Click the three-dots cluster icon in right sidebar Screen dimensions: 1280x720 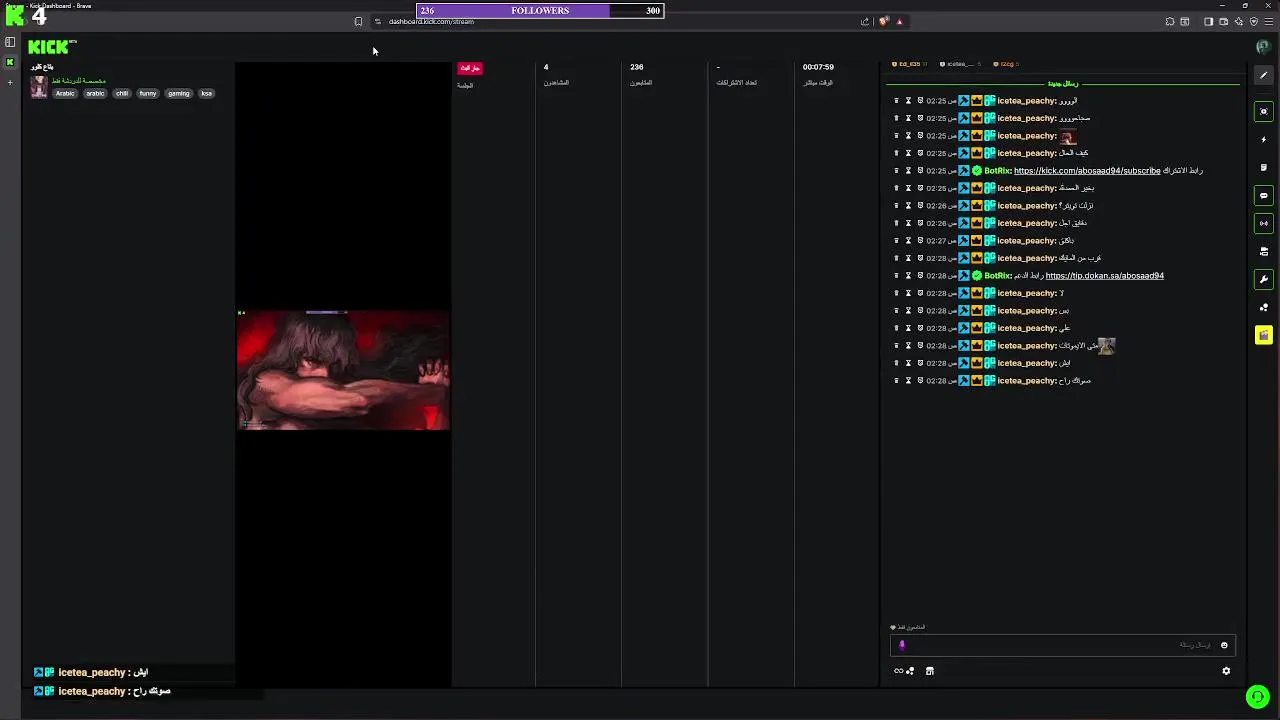pos(1264,307)
